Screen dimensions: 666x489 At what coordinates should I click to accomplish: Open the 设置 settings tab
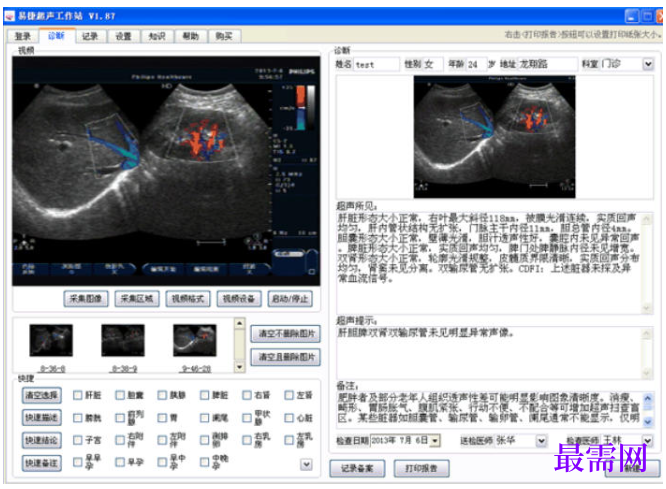click(124, 37)
